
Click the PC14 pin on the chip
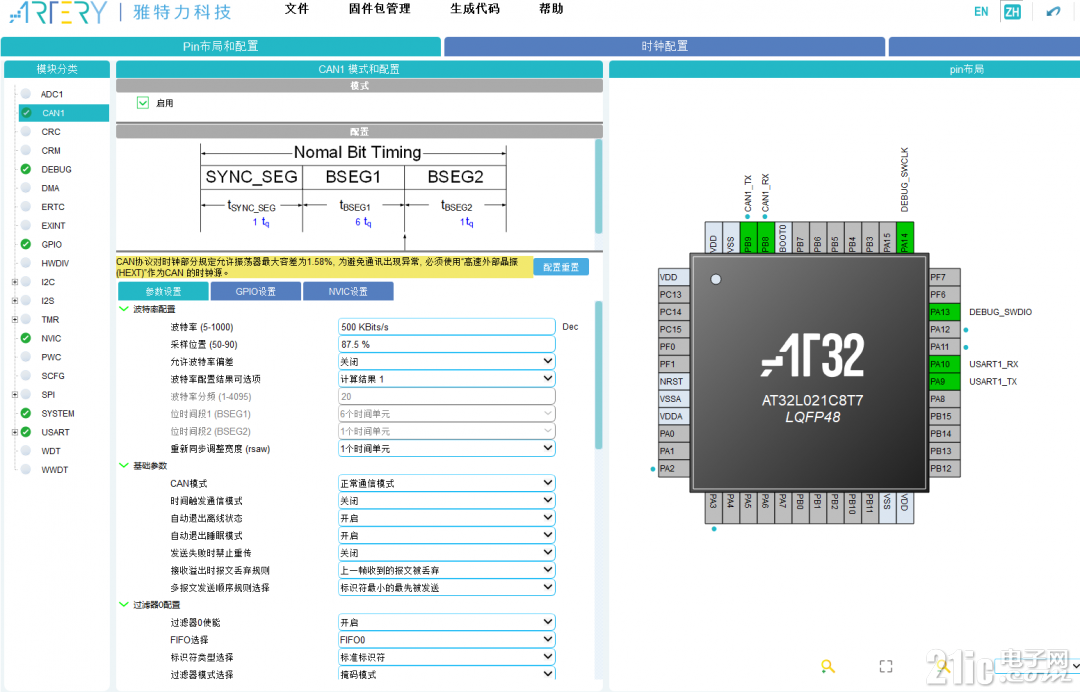[x=674, y=312]
